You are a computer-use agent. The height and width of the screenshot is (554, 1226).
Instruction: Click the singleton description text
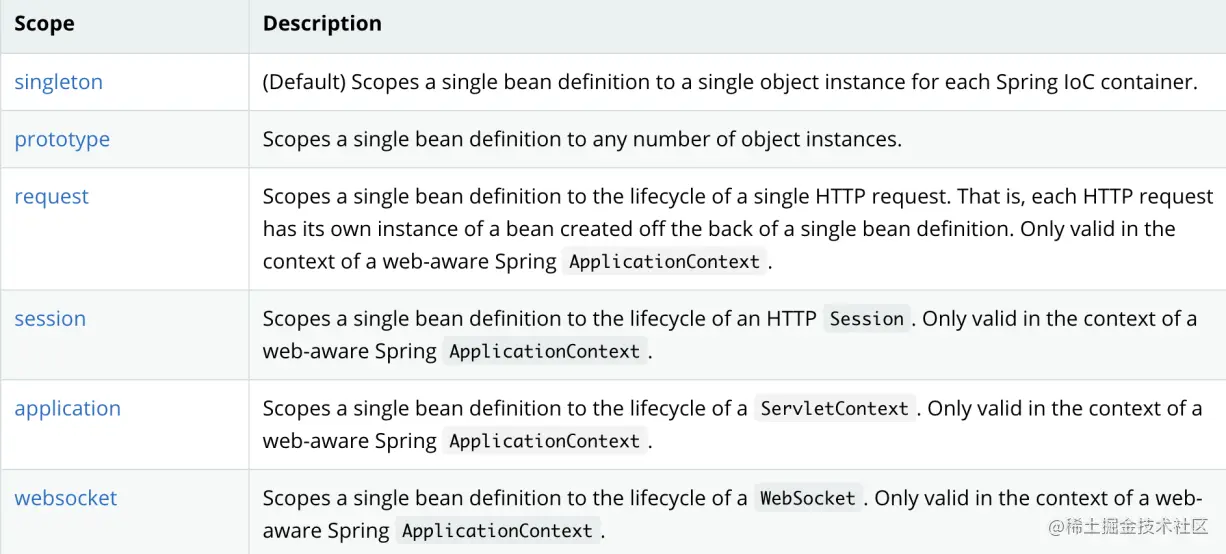[x=729, y=82]
